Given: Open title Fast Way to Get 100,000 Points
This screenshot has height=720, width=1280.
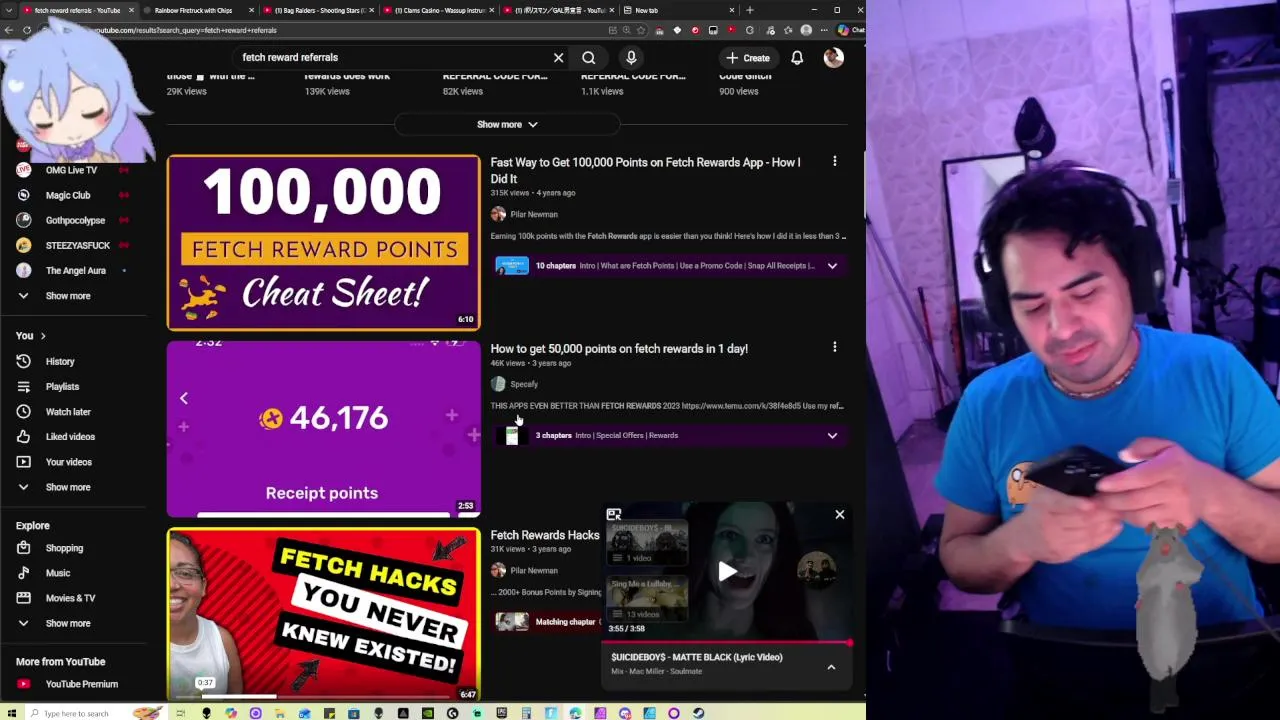Looking at the screenshot, I should point(645,170).
